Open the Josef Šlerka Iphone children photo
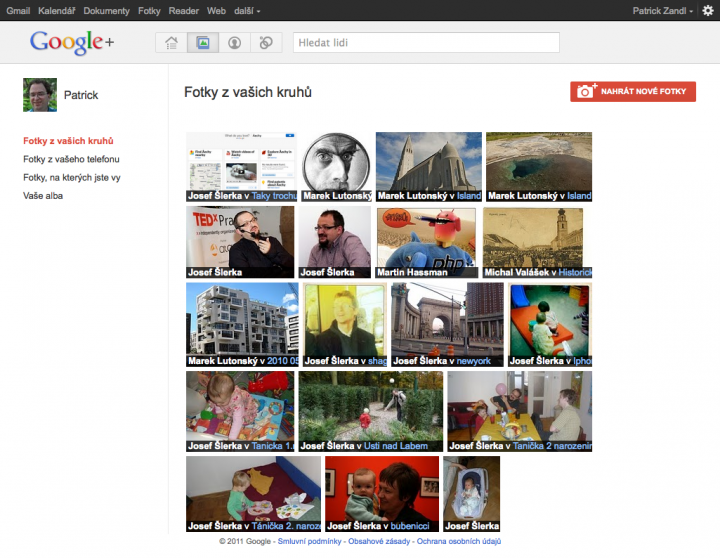The width and height of the screenshot is (720, 558). 550,325
